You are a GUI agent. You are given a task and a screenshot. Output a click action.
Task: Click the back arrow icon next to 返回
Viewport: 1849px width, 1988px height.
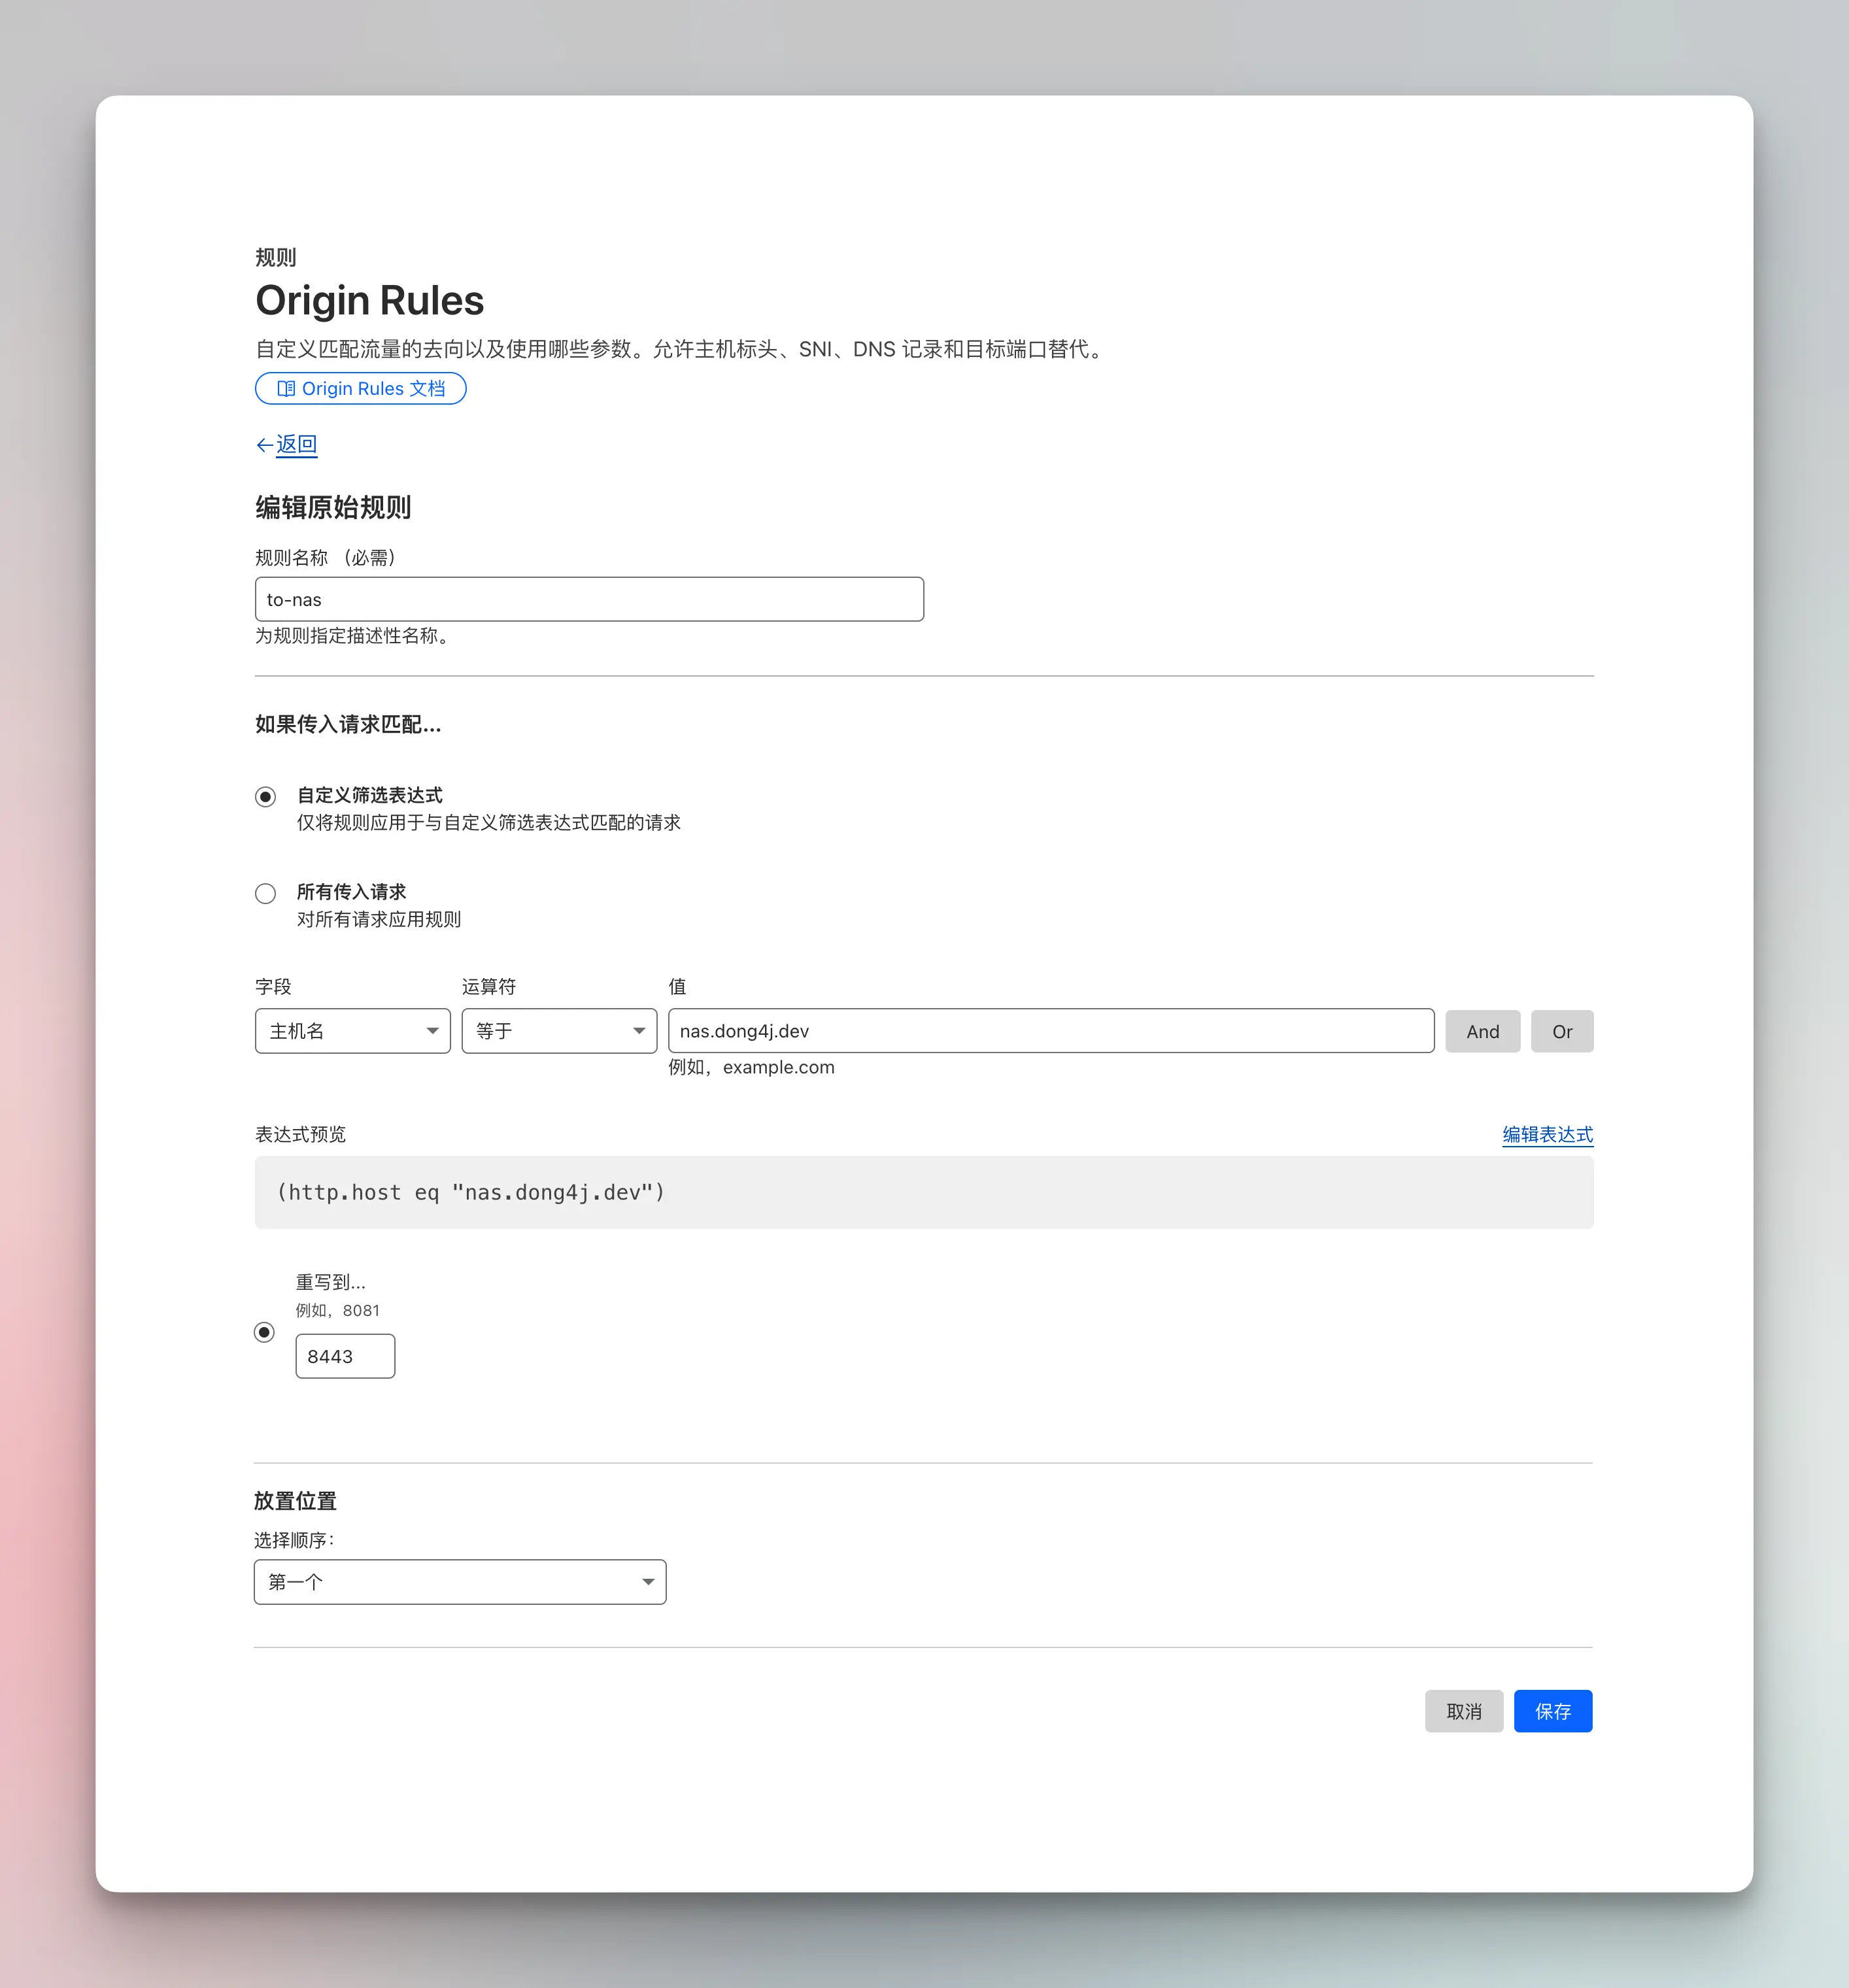click(x=264, y=445)
